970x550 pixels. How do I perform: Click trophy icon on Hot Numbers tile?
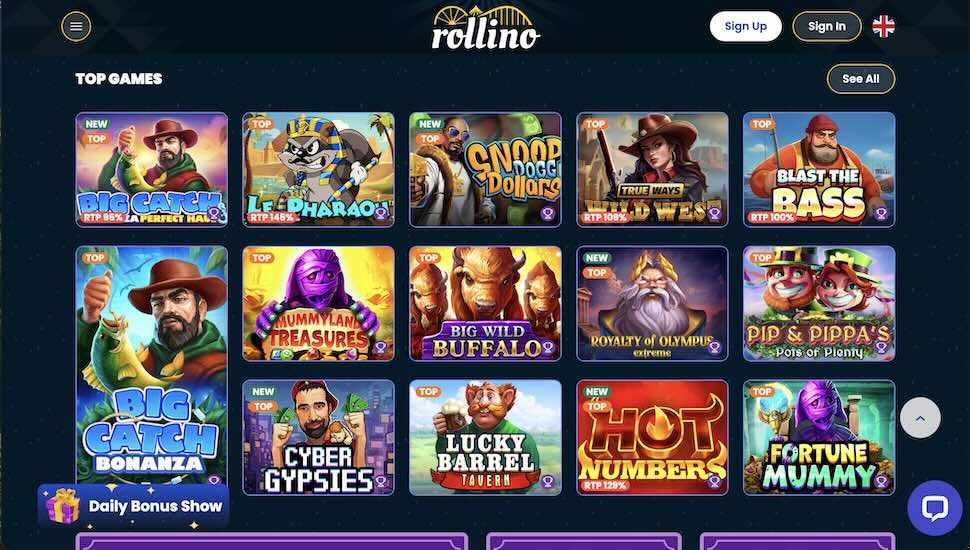[x=715, y=481]
